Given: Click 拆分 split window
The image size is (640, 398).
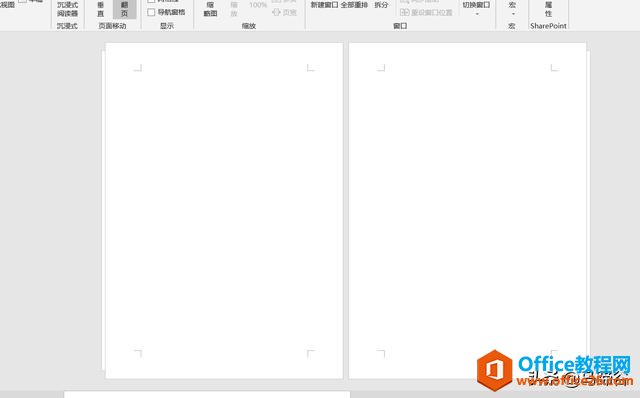Looking at the screenshot, I should click(x=381, y=5).
